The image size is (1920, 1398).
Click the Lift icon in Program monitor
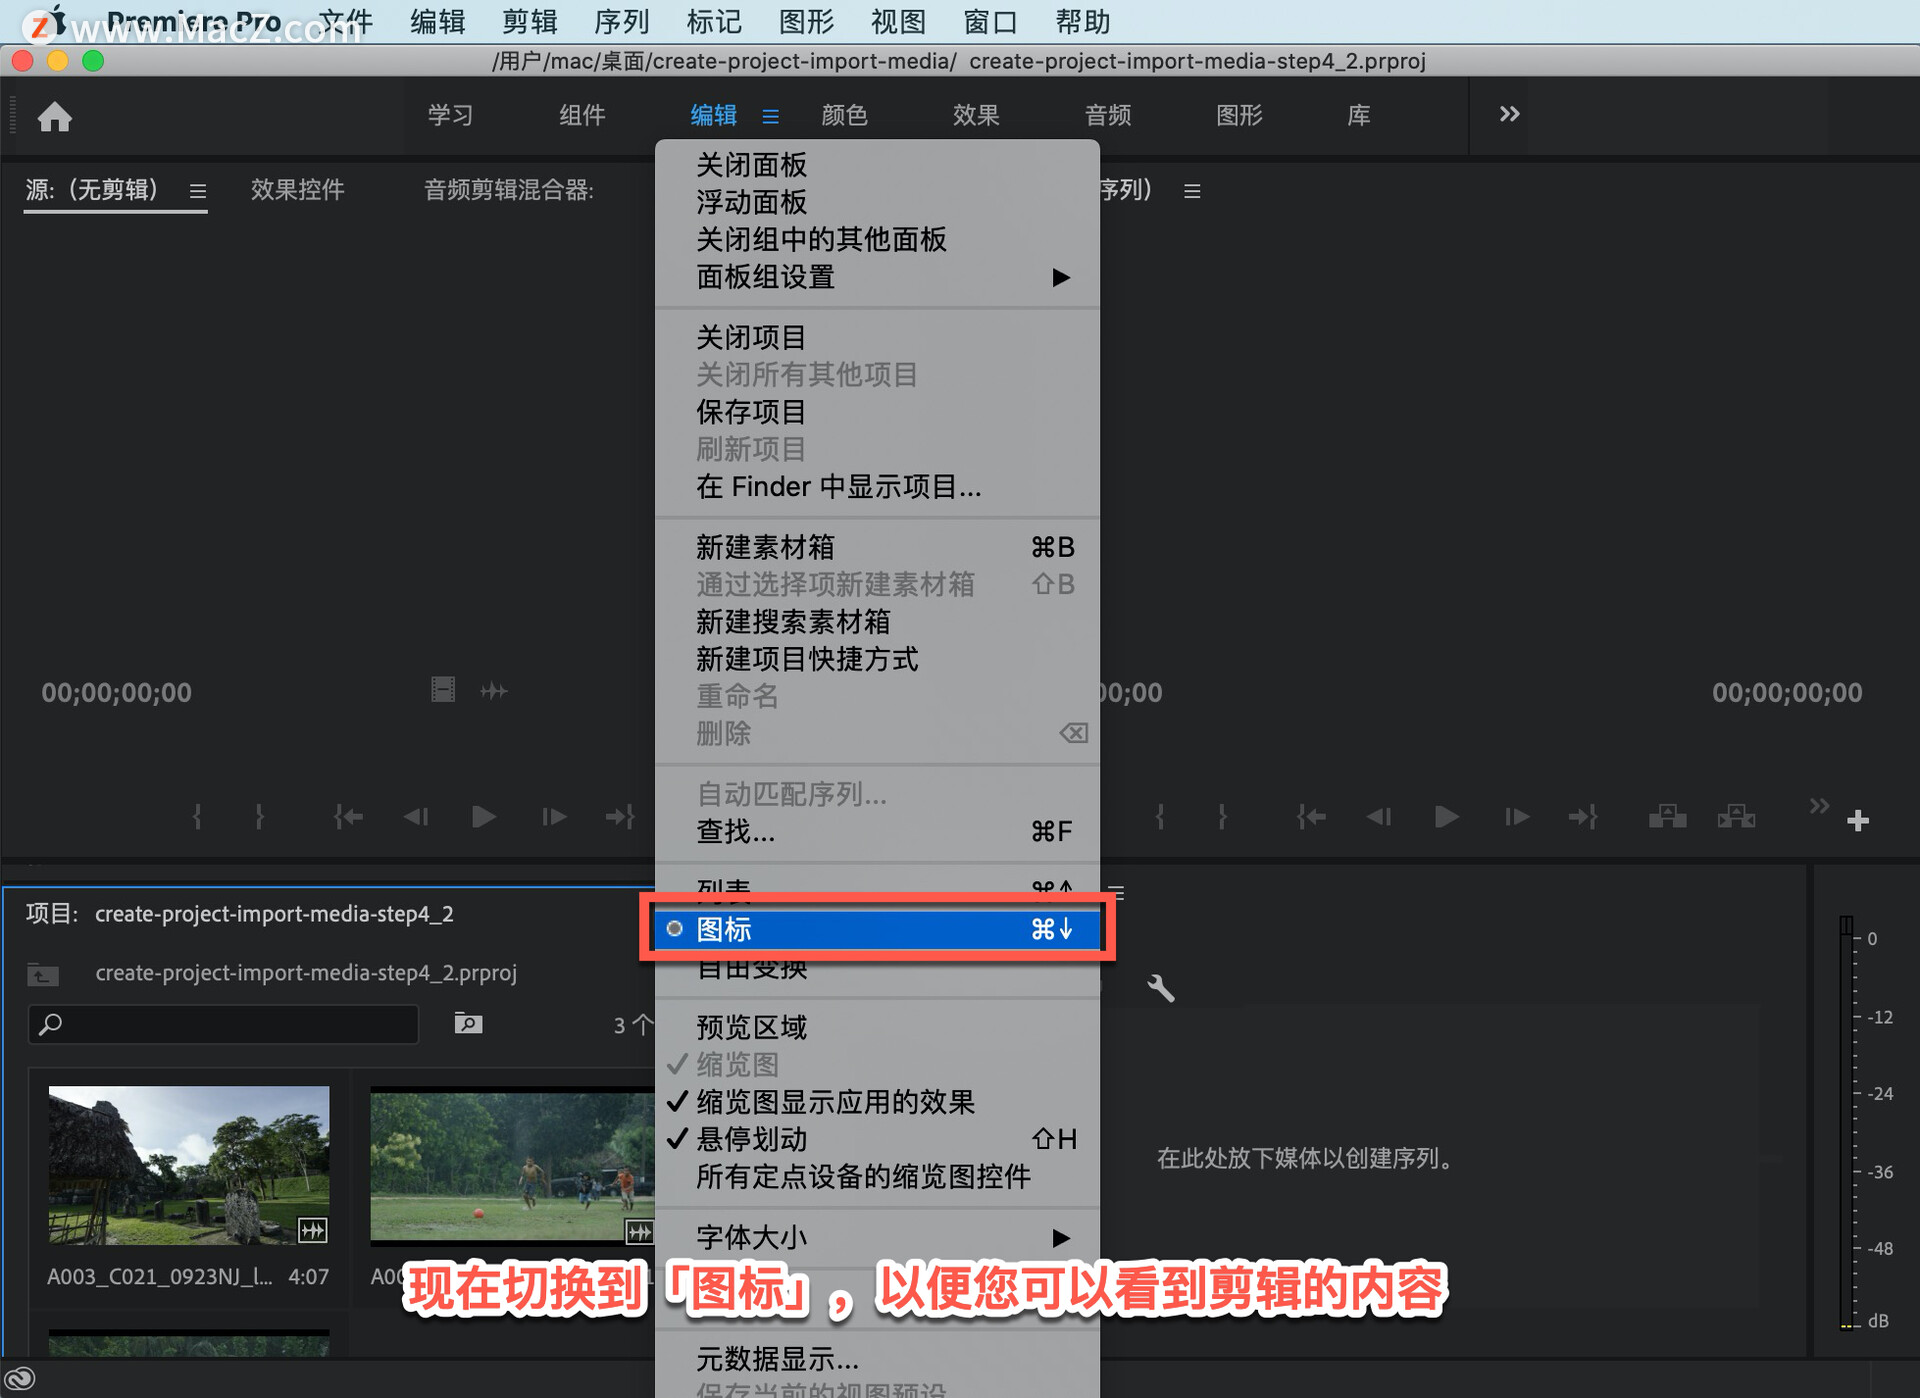1667,817
